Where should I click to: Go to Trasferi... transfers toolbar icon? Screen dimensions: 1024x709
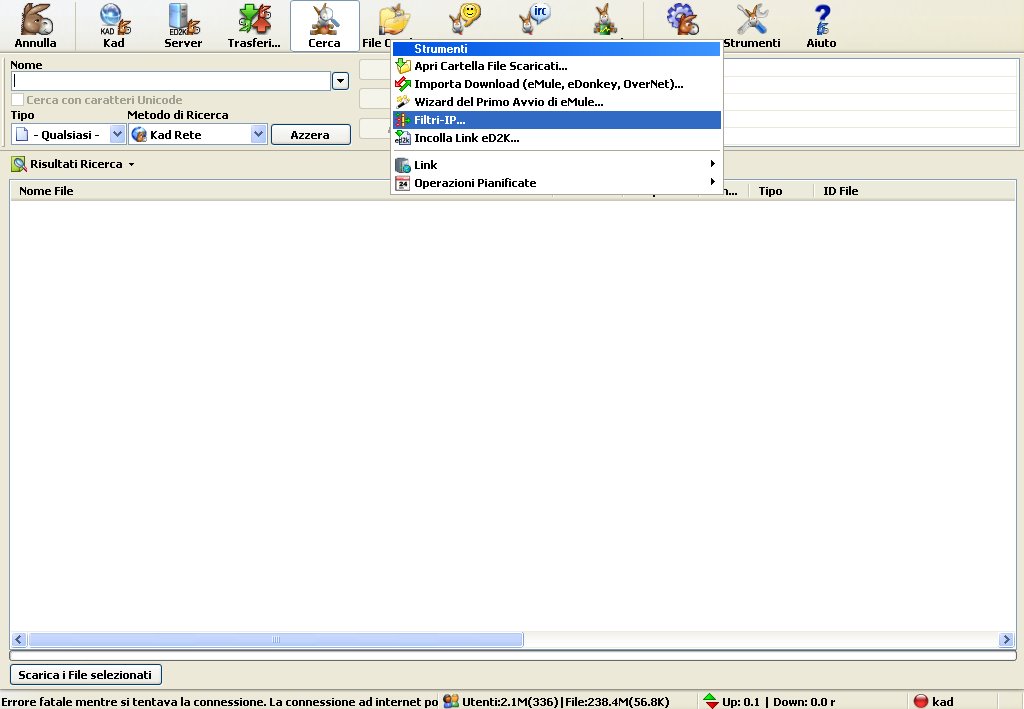point(254,19)
